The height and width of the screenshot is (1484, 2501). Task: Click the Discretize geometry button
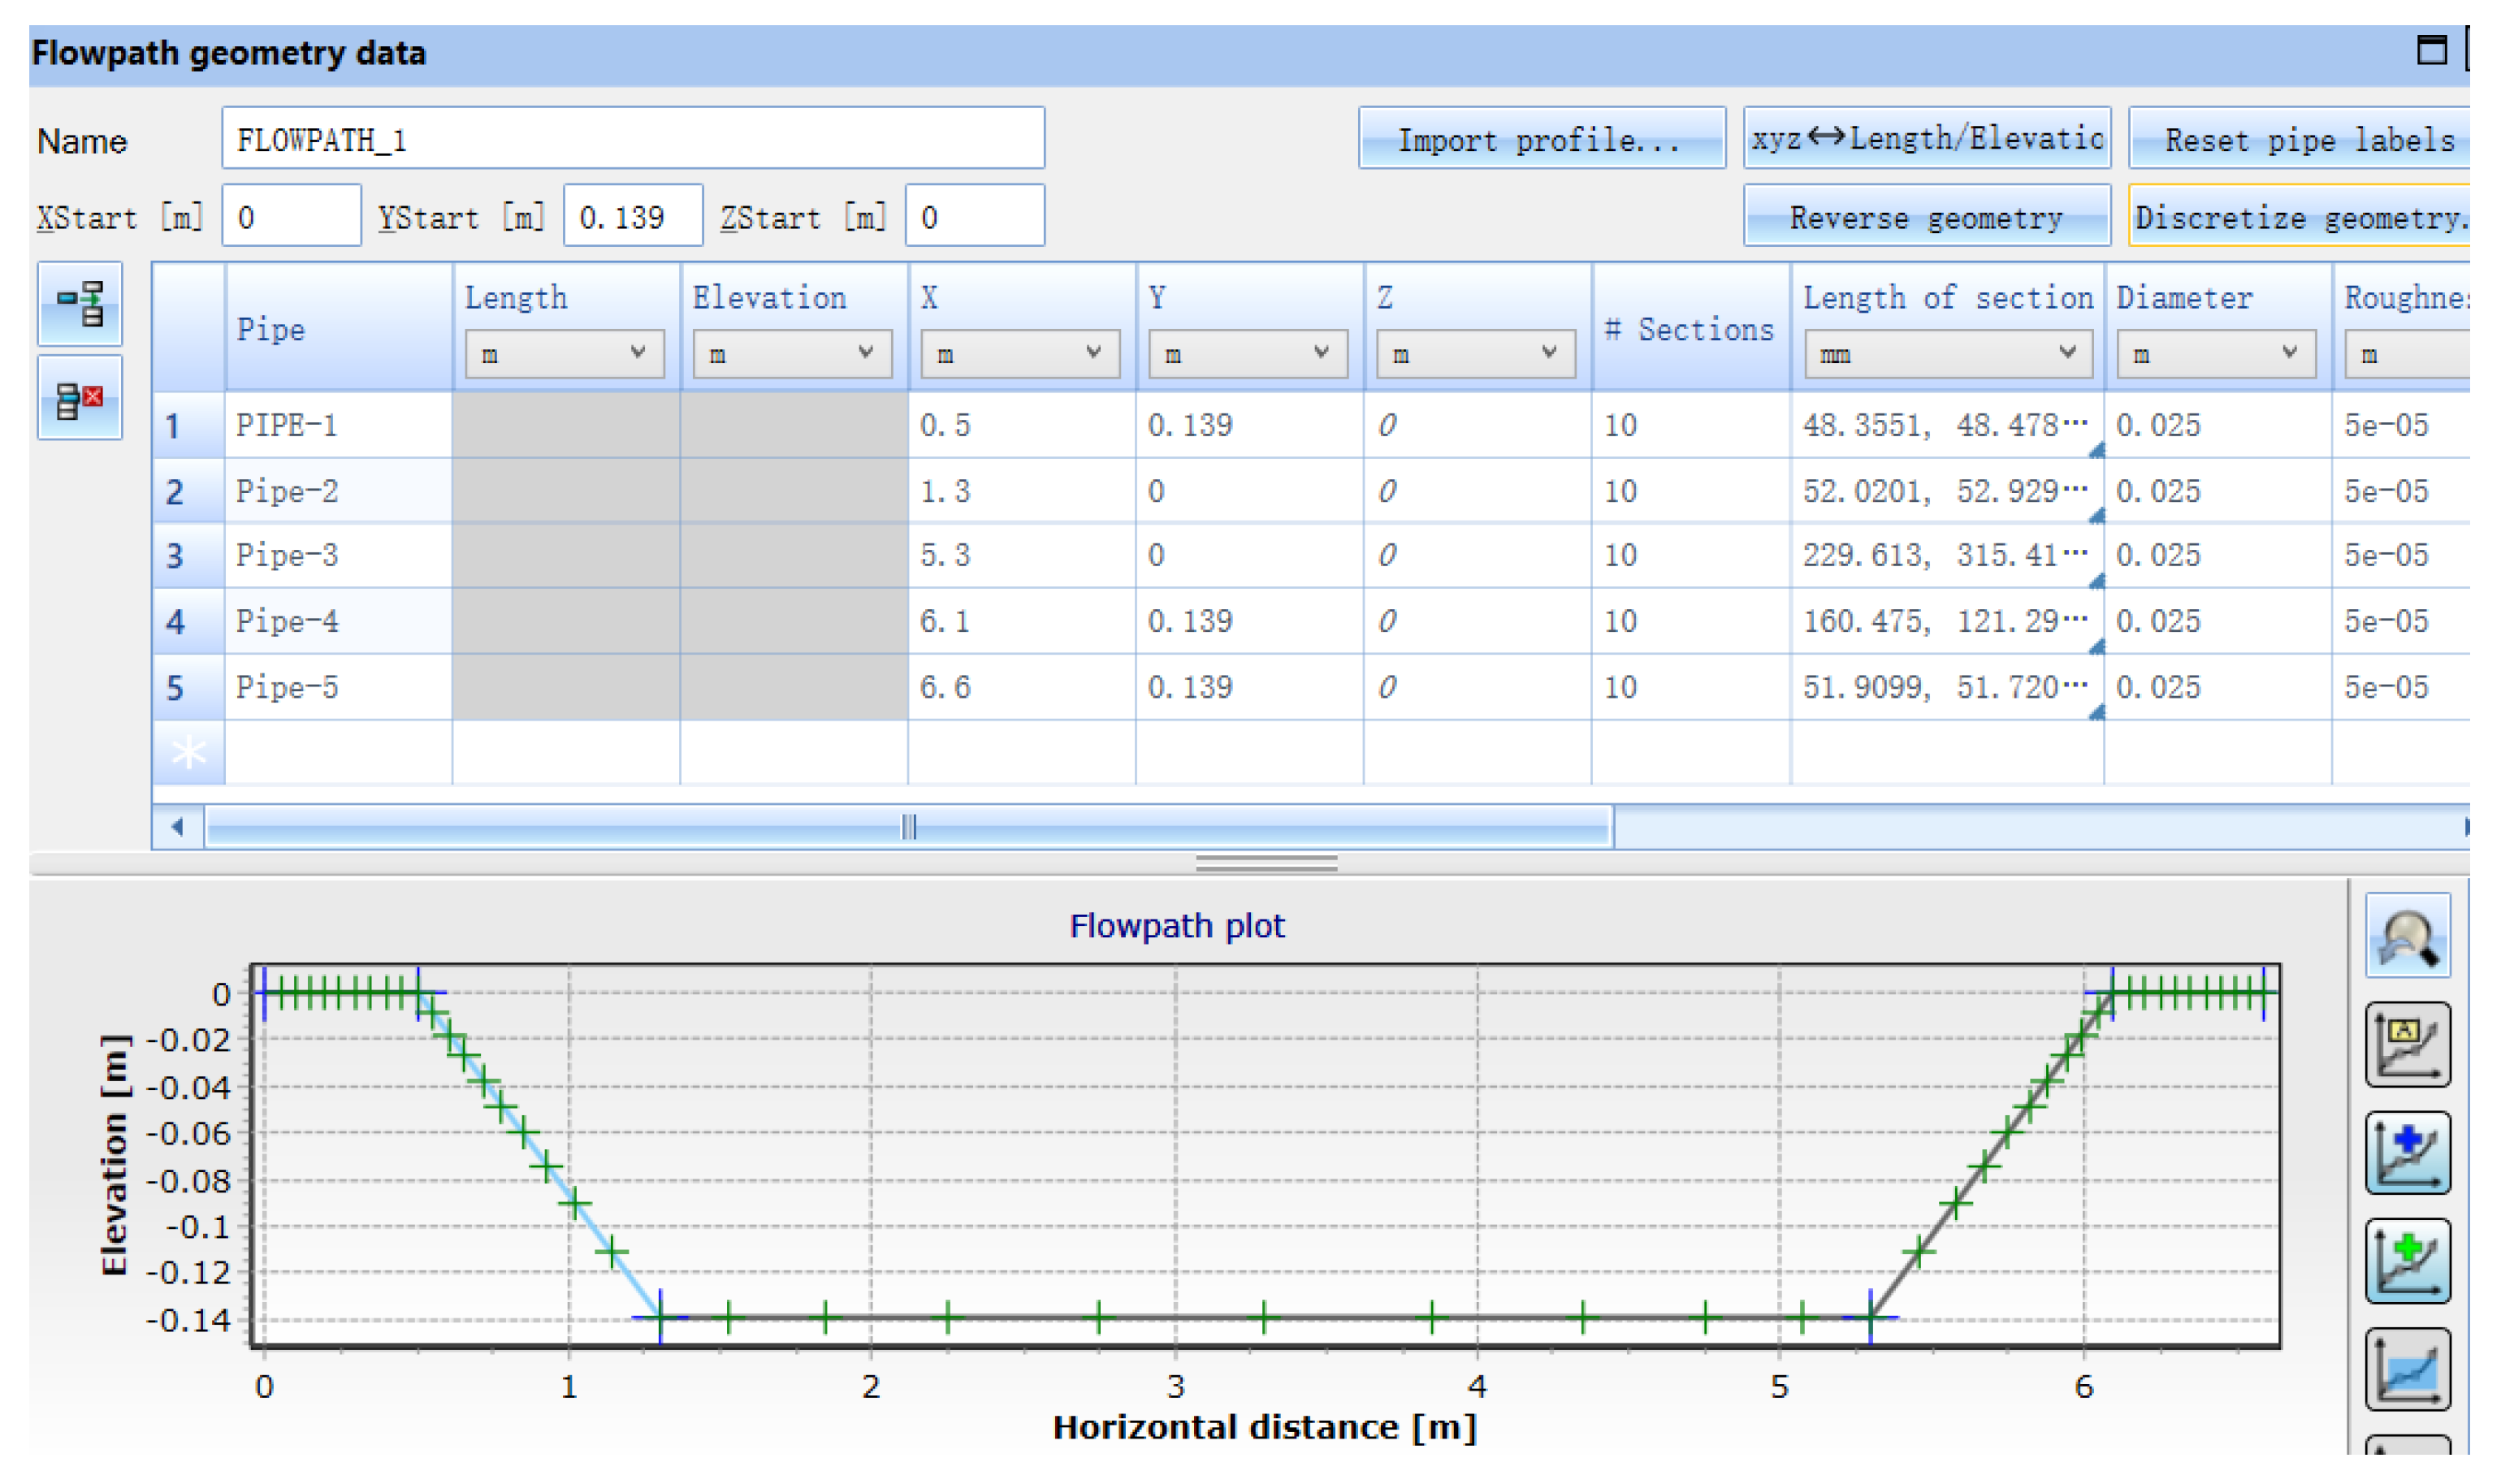[2298, 216]
